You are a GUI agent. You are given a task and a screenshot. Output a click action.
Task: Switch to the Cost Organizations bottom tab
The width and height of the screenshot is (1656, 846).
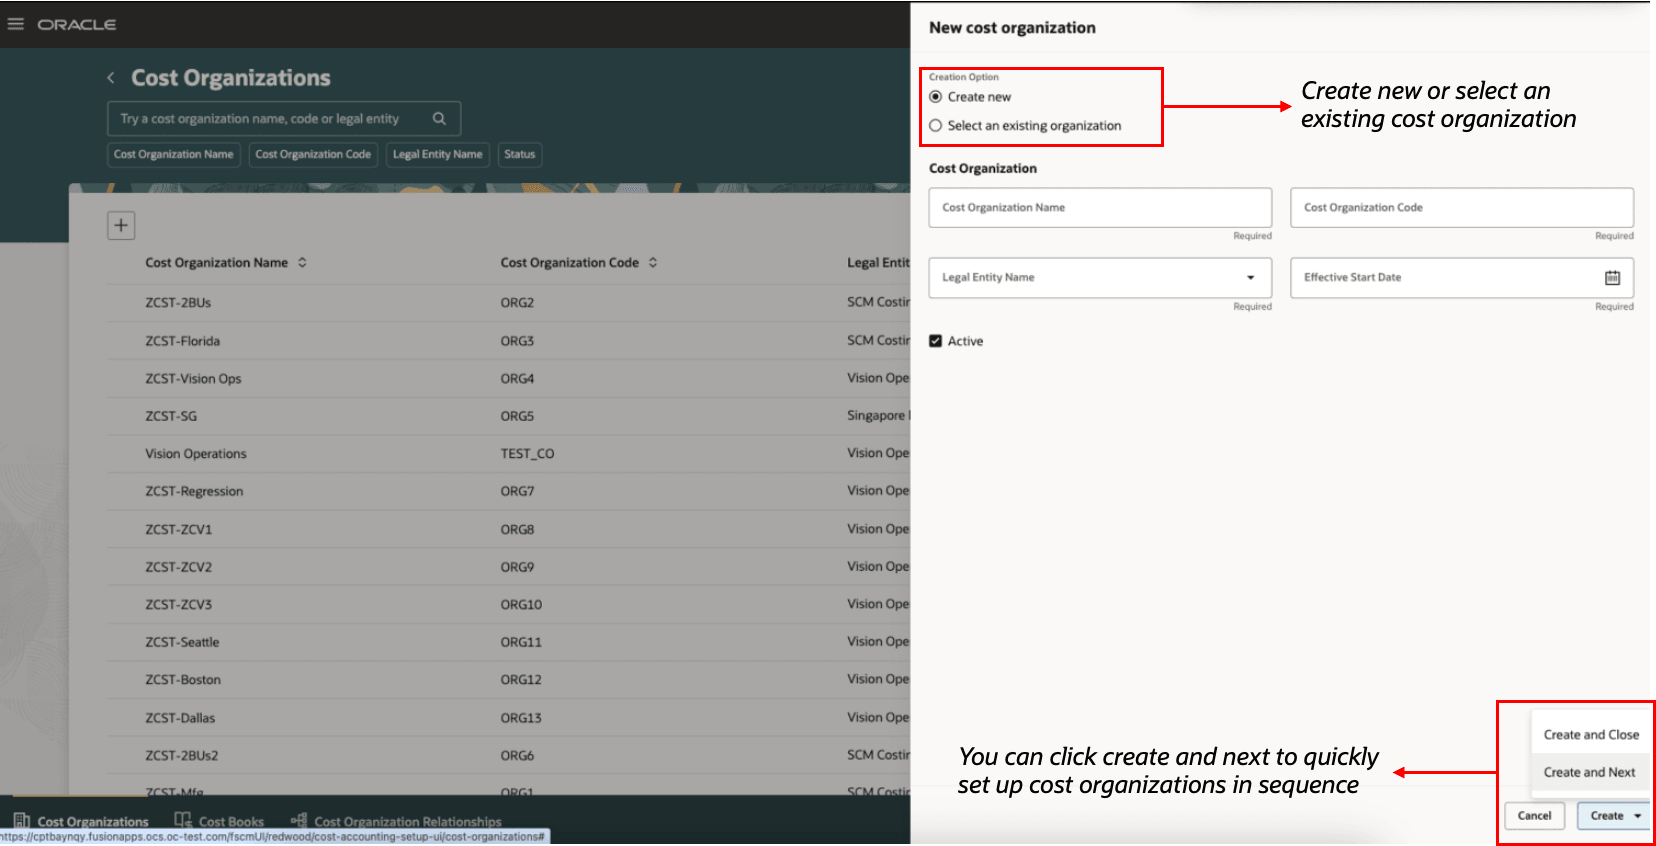pos(82,822)
